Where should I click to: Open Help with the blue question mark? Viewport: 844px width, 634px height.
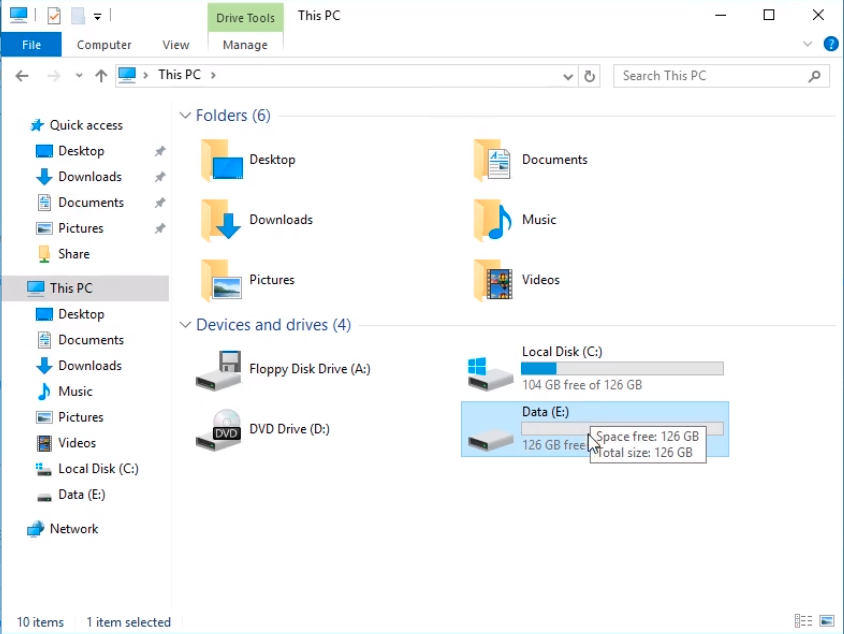click(830, 44)
